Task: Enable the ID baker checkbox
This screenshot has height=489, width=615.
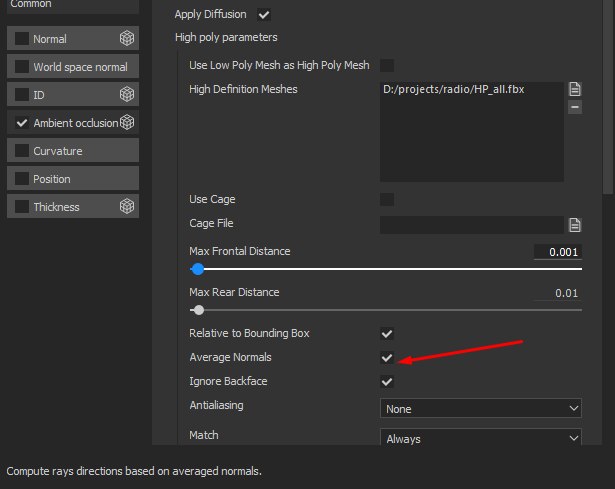Action: point(22,95)
